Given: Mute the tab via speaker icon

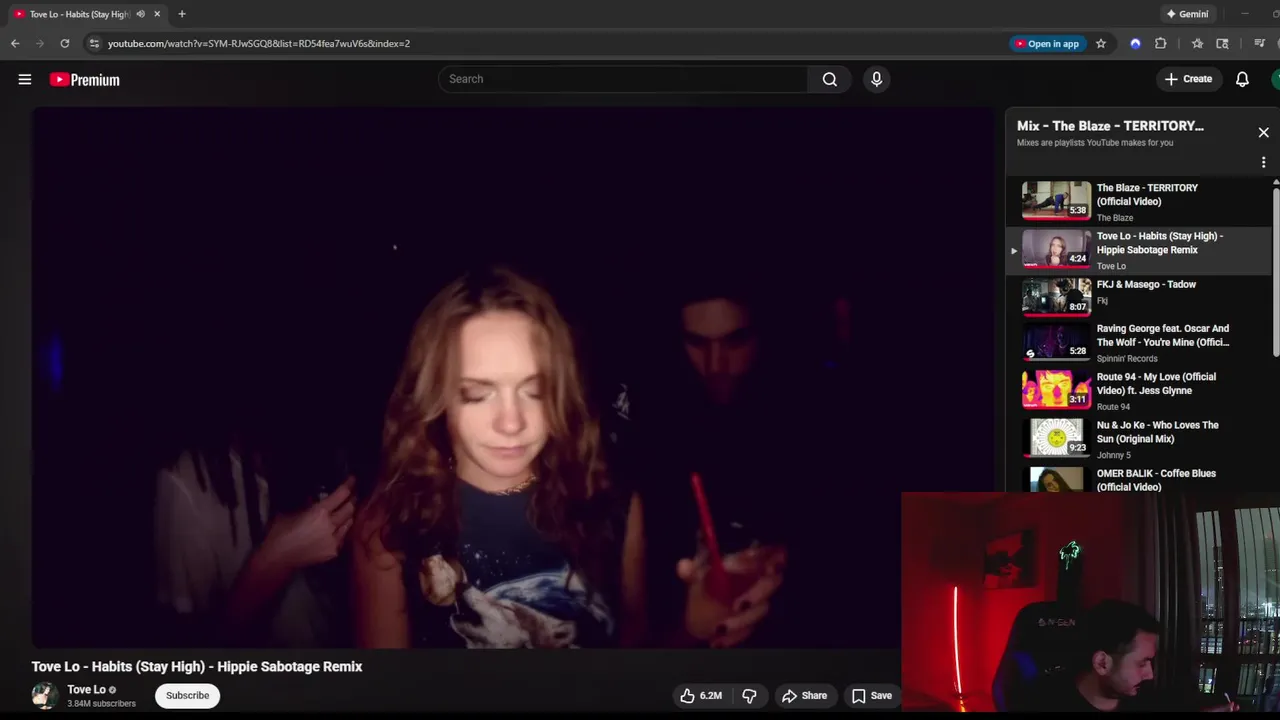Looking at the screenshot, I should click(x=141, y=14).
